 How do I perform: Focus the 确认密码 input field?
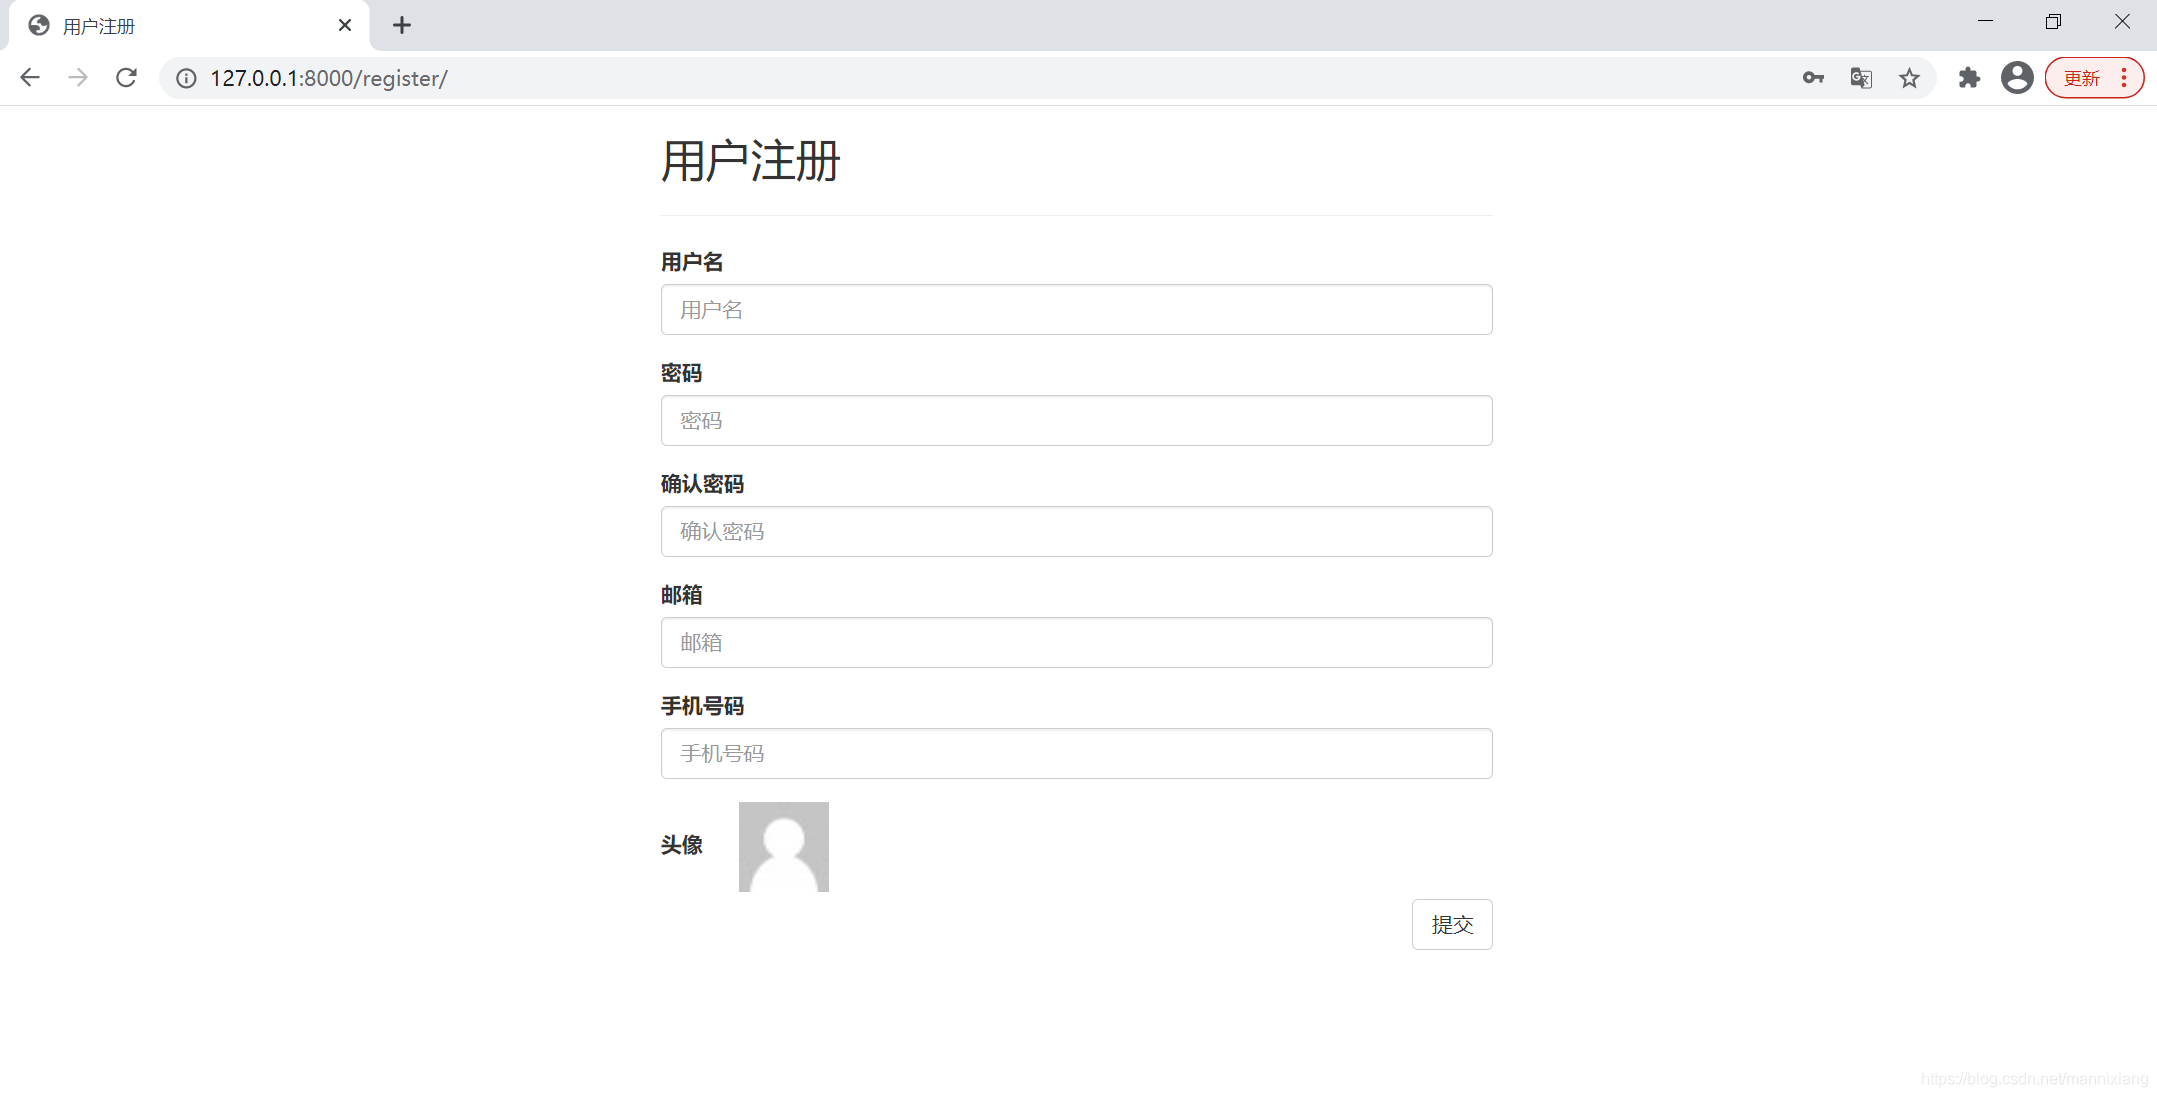click(1076, 531)
